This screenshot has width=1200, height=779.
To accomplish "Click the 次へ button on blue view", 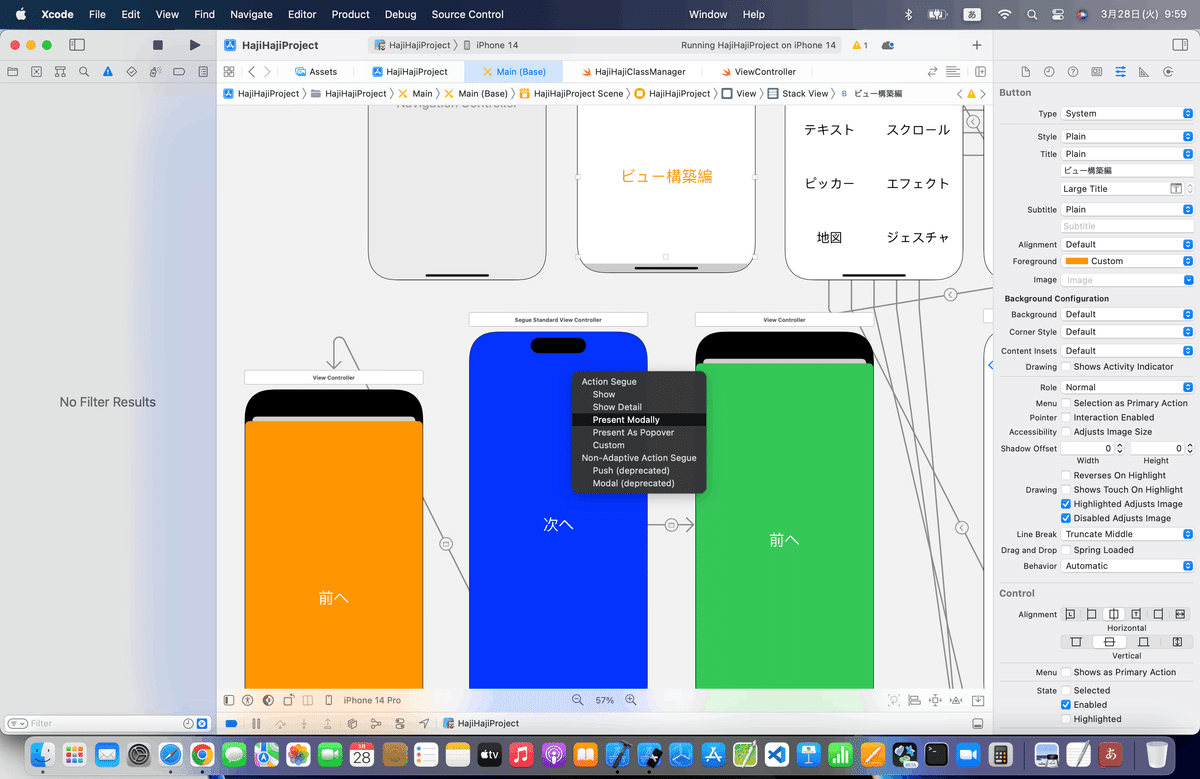I will 558,524.
